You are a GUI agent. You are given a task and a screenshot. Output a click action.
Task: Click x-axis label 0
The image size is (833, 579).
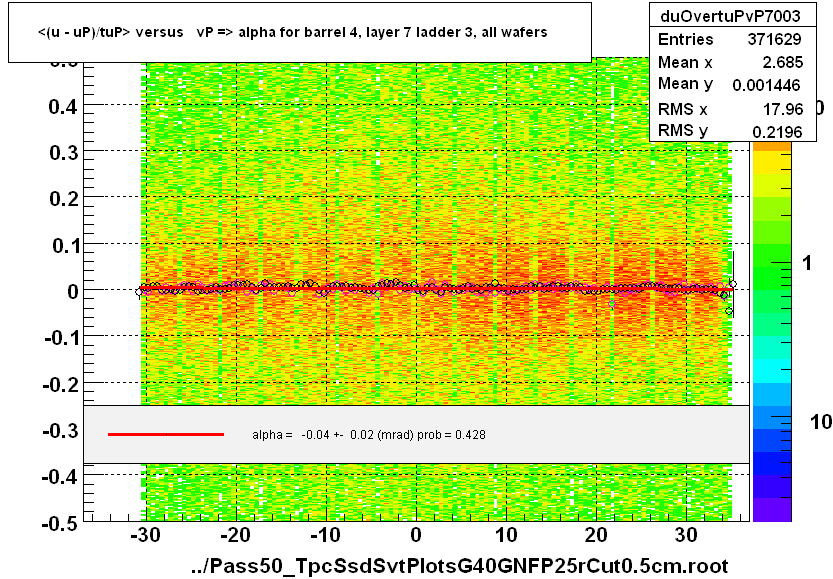pyautogui.click(x=416, y=535)
